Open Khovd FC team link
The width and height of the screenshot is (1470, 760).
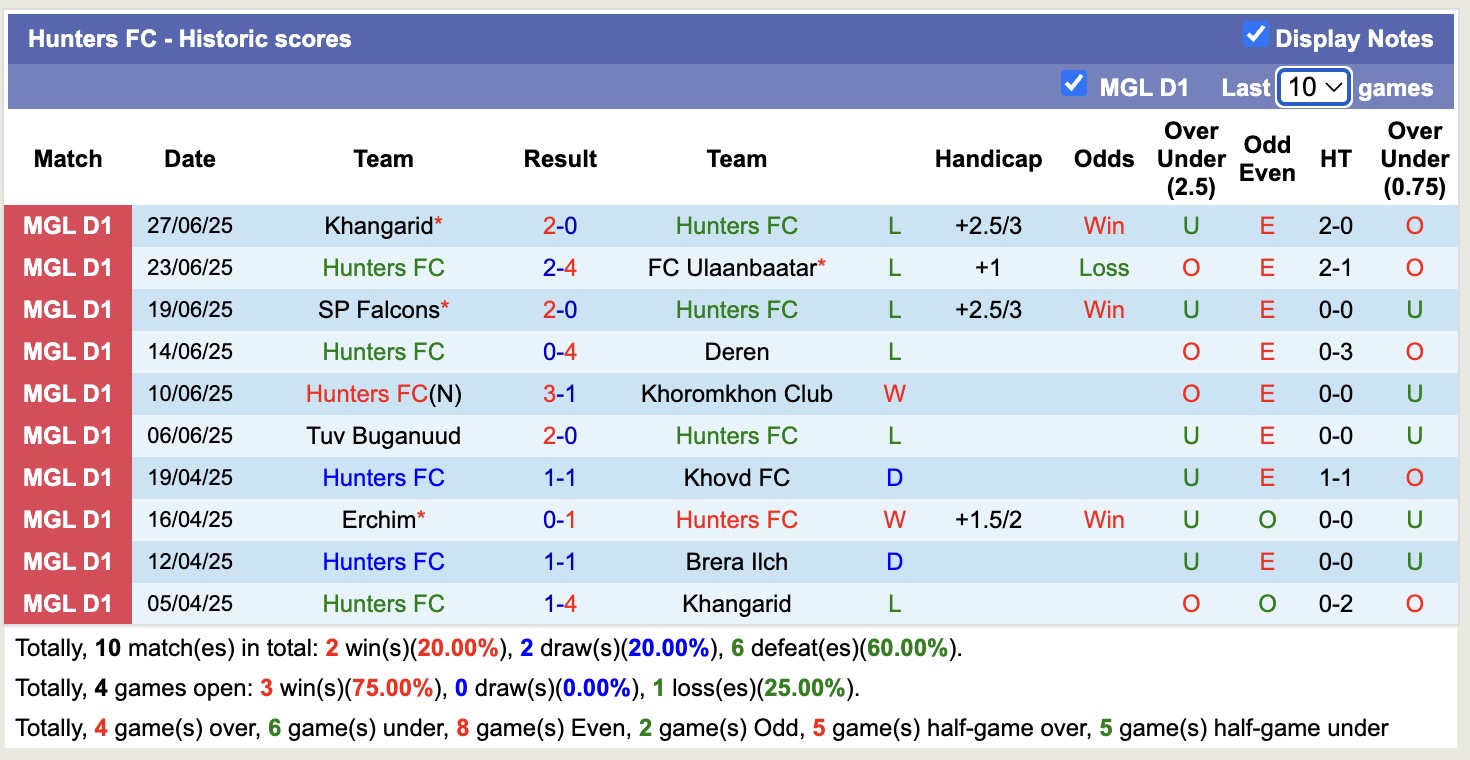737,478
